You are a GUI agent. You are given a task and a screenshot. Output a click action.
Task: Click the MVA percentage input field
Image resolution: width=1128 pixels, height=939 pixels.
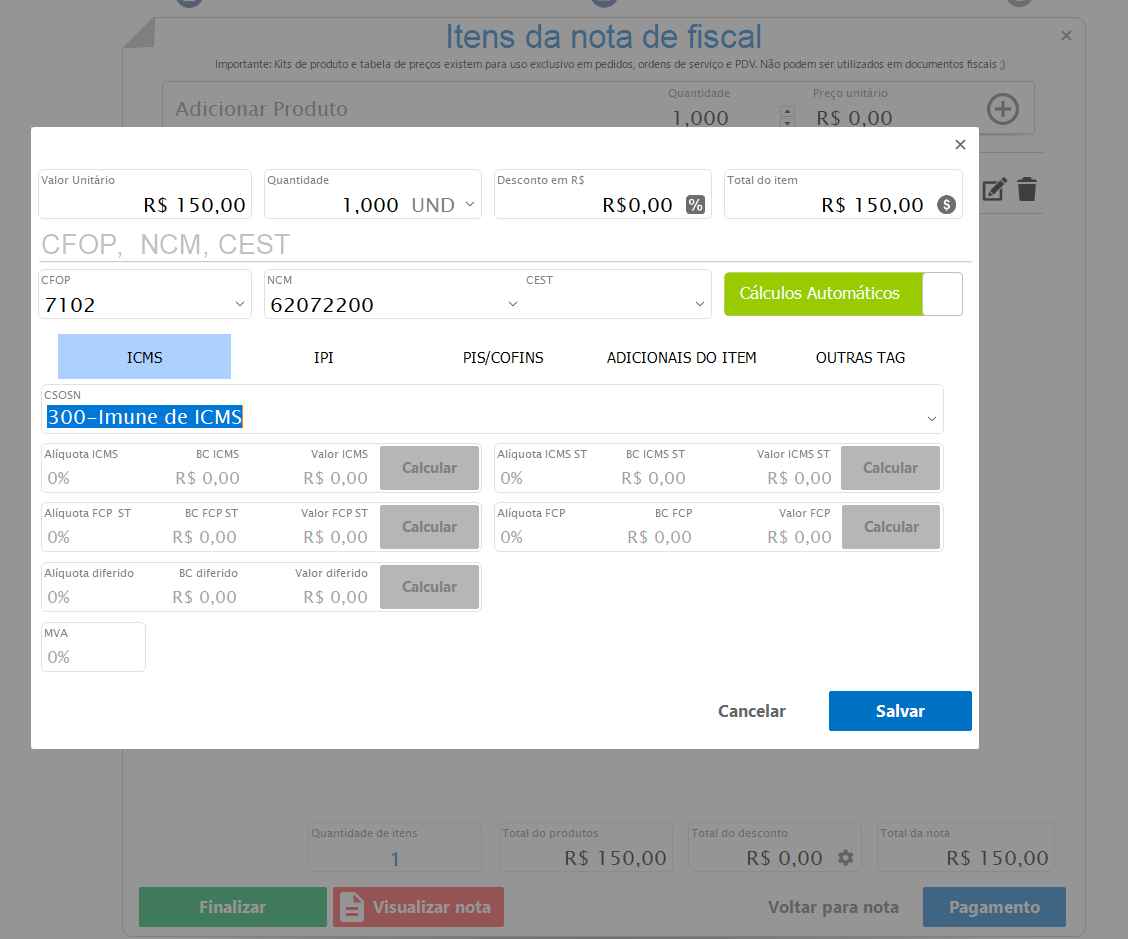pos(93,656)
